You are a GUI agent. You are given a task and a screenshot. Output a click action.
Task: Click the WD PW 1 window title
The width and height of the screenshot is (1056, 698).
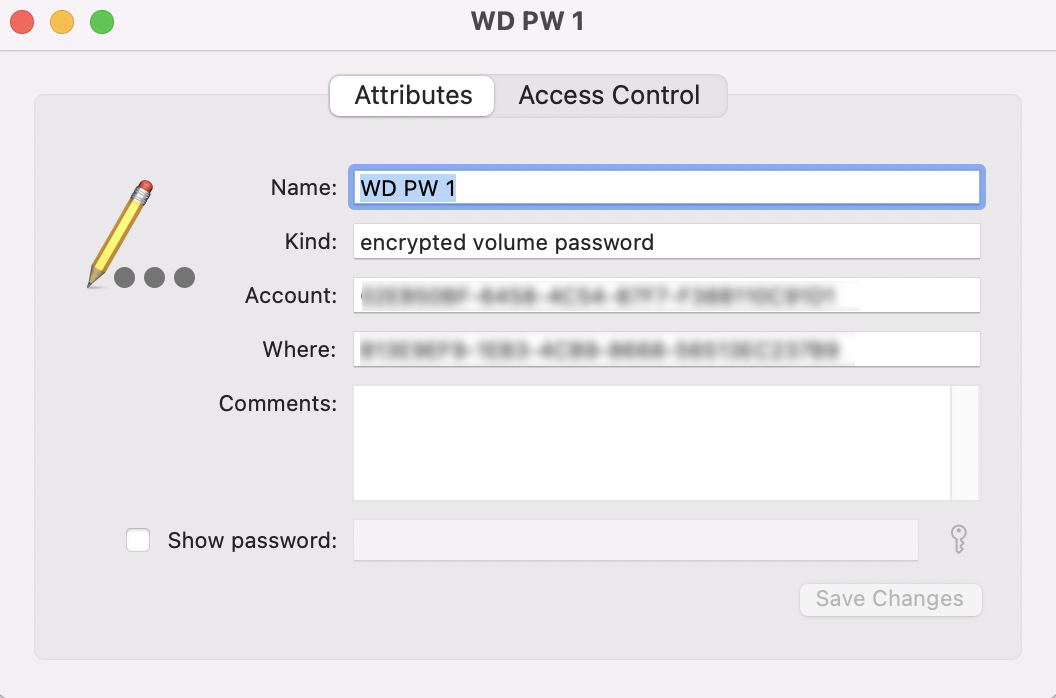527,22
